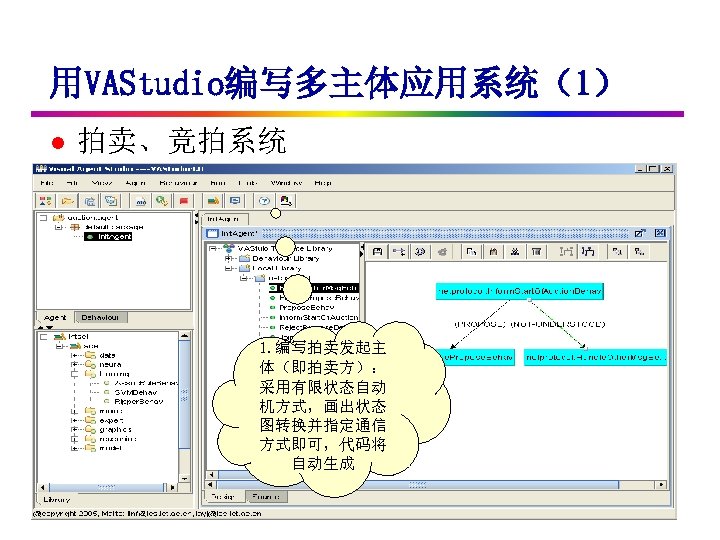Click the delete trash icon in diagram toolbar

[x=536, y=252]
